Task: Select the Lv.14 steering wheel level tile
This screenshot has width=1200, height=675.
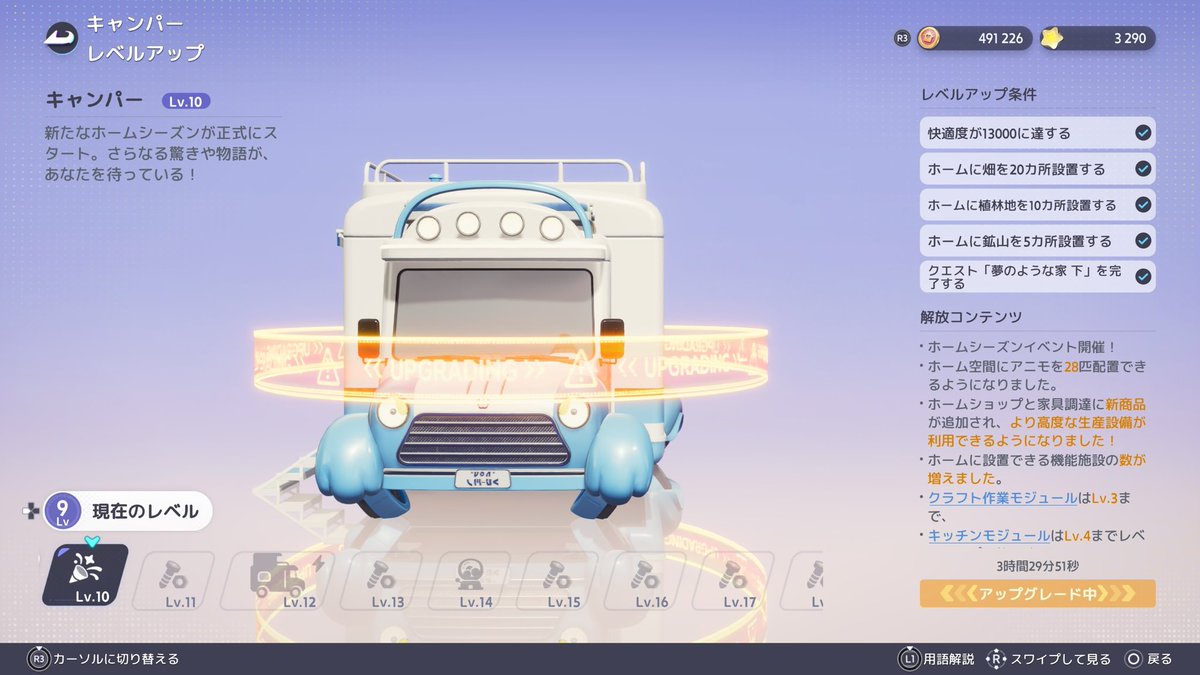Action: (x=469, y=580)
